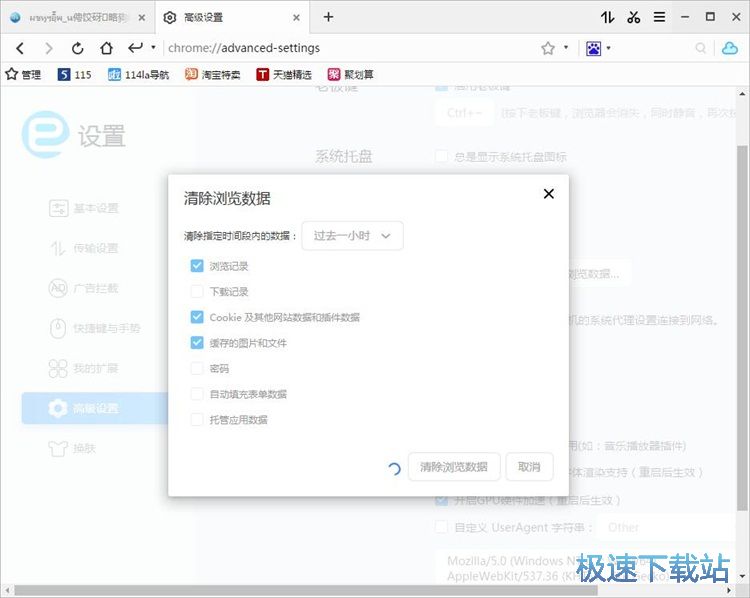Screen dimensions: 750x598
Task: Click the undo closed tab arrow icon
Action: [135, 47]
